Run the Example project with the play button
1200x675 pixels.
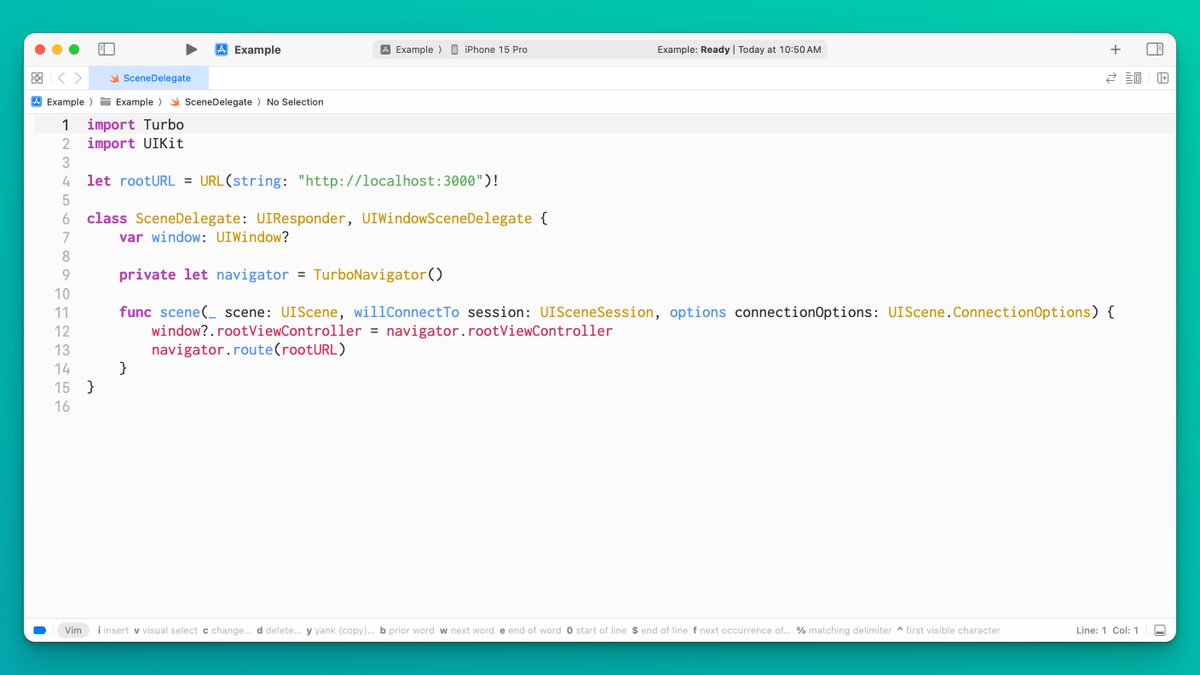tap(191, 49)
